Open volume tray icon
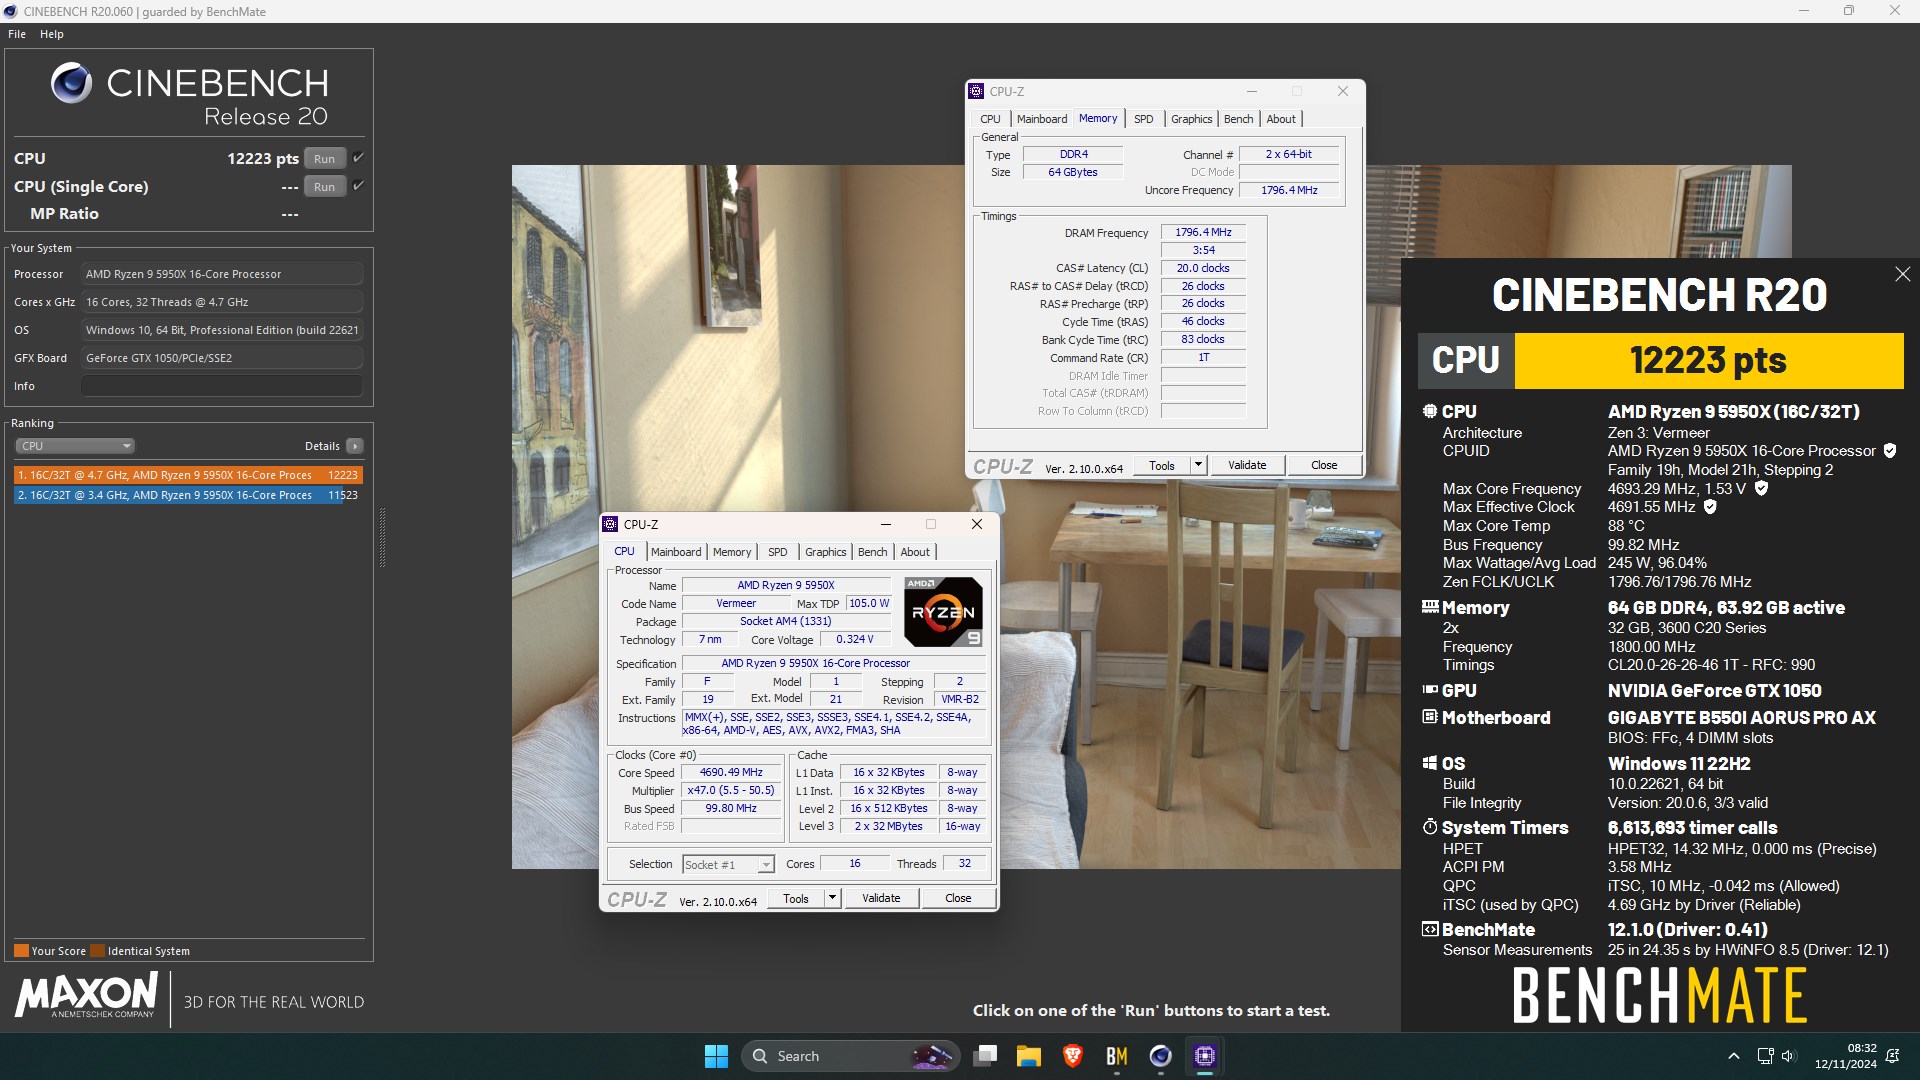Image resolution: width=1920 pixels, height=1080 pixels. click(1788, 1056)
